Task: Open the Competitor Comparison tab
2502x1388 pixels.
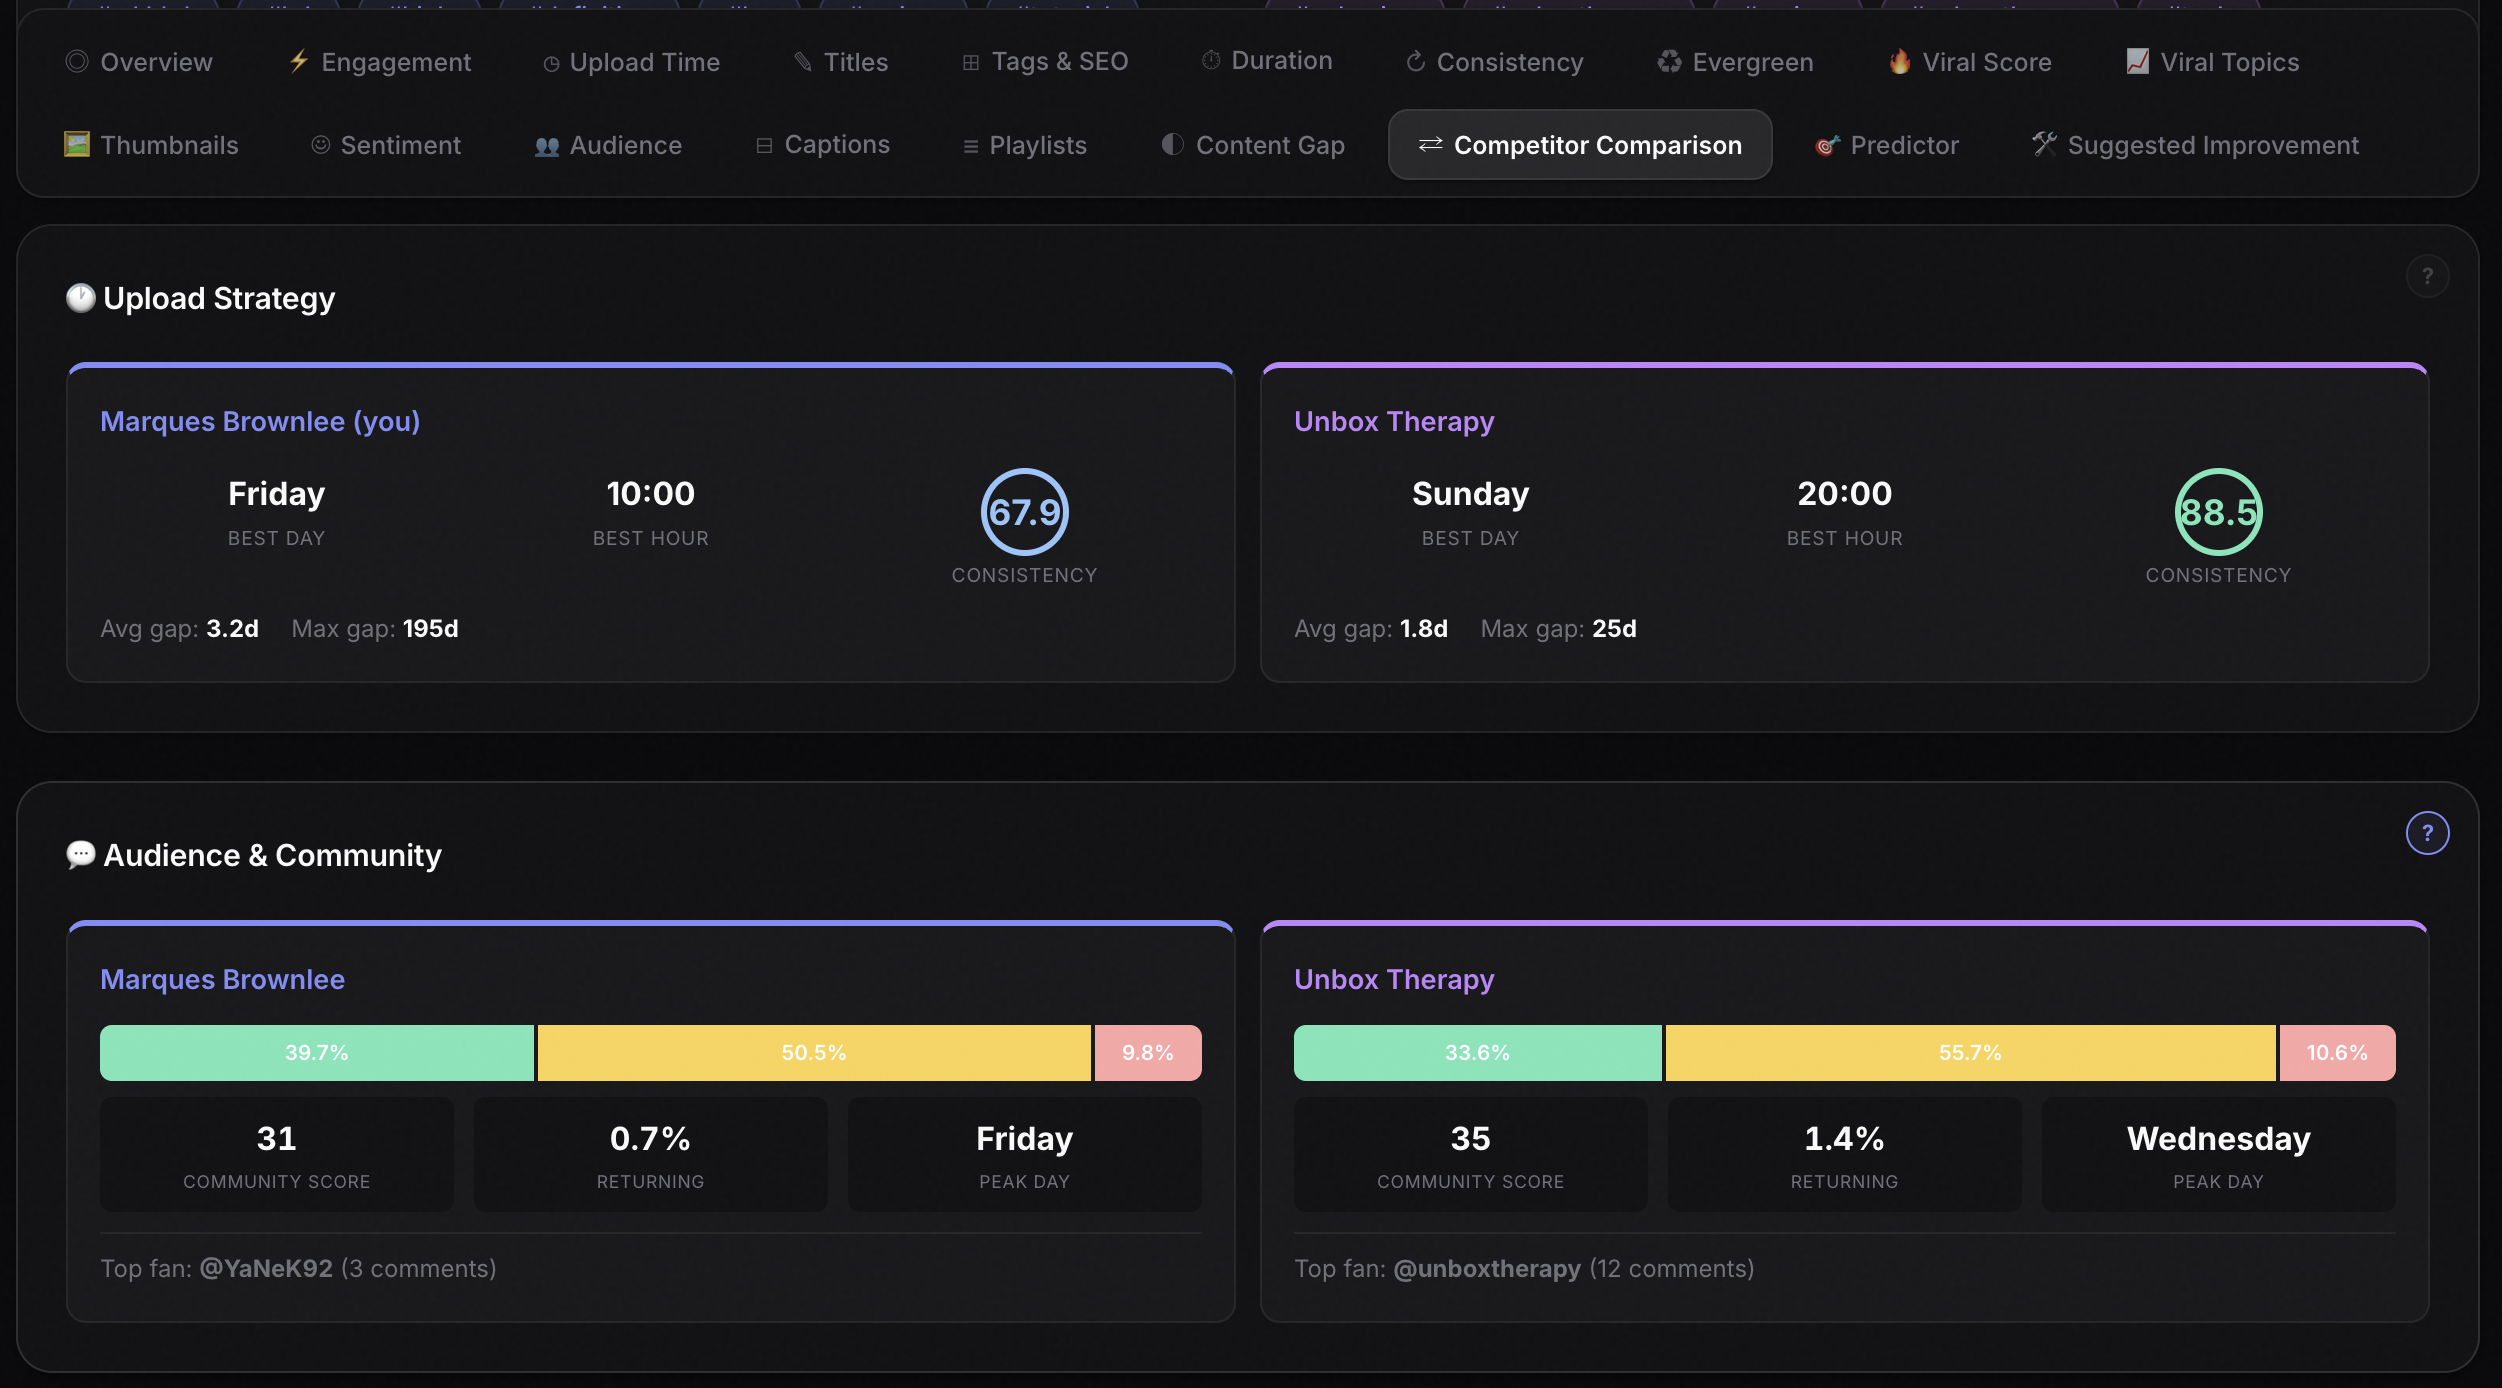Action: [x=1580, y=145]
